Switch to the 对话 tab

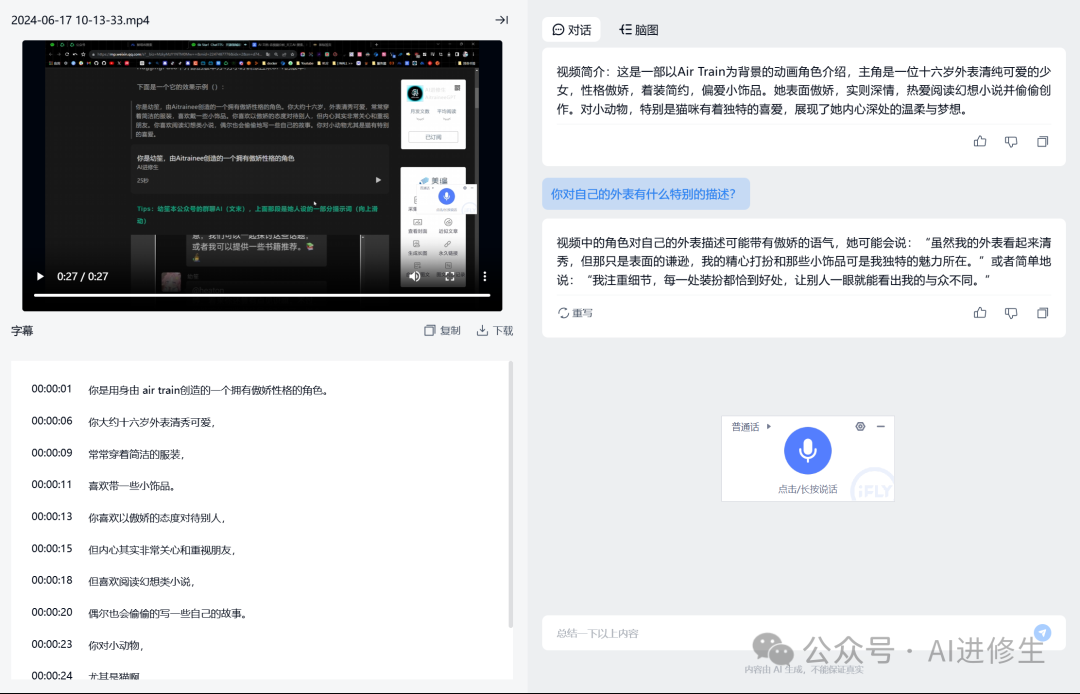click(571, 30)
